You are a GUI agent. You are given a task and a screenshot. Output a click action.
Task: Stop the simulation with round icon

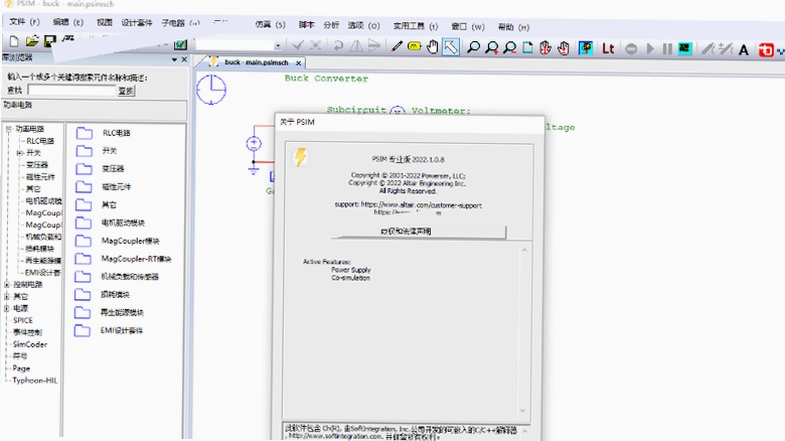[631, 49]
